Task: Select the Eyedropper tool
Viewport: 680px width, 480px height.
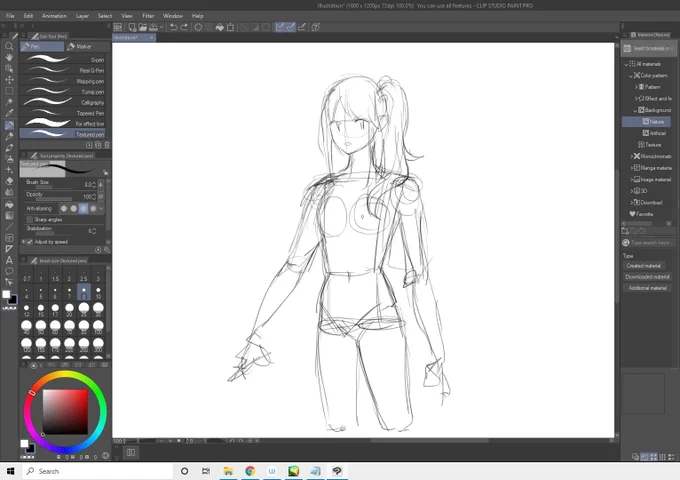Action: coord(9,114)
